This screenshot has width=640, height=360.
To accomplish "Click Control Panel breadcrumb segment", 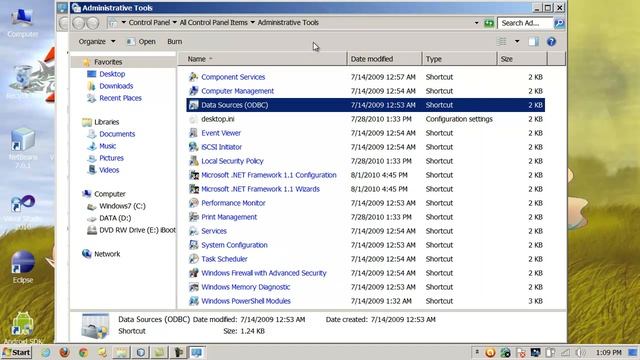I will (x=149, y=22).
